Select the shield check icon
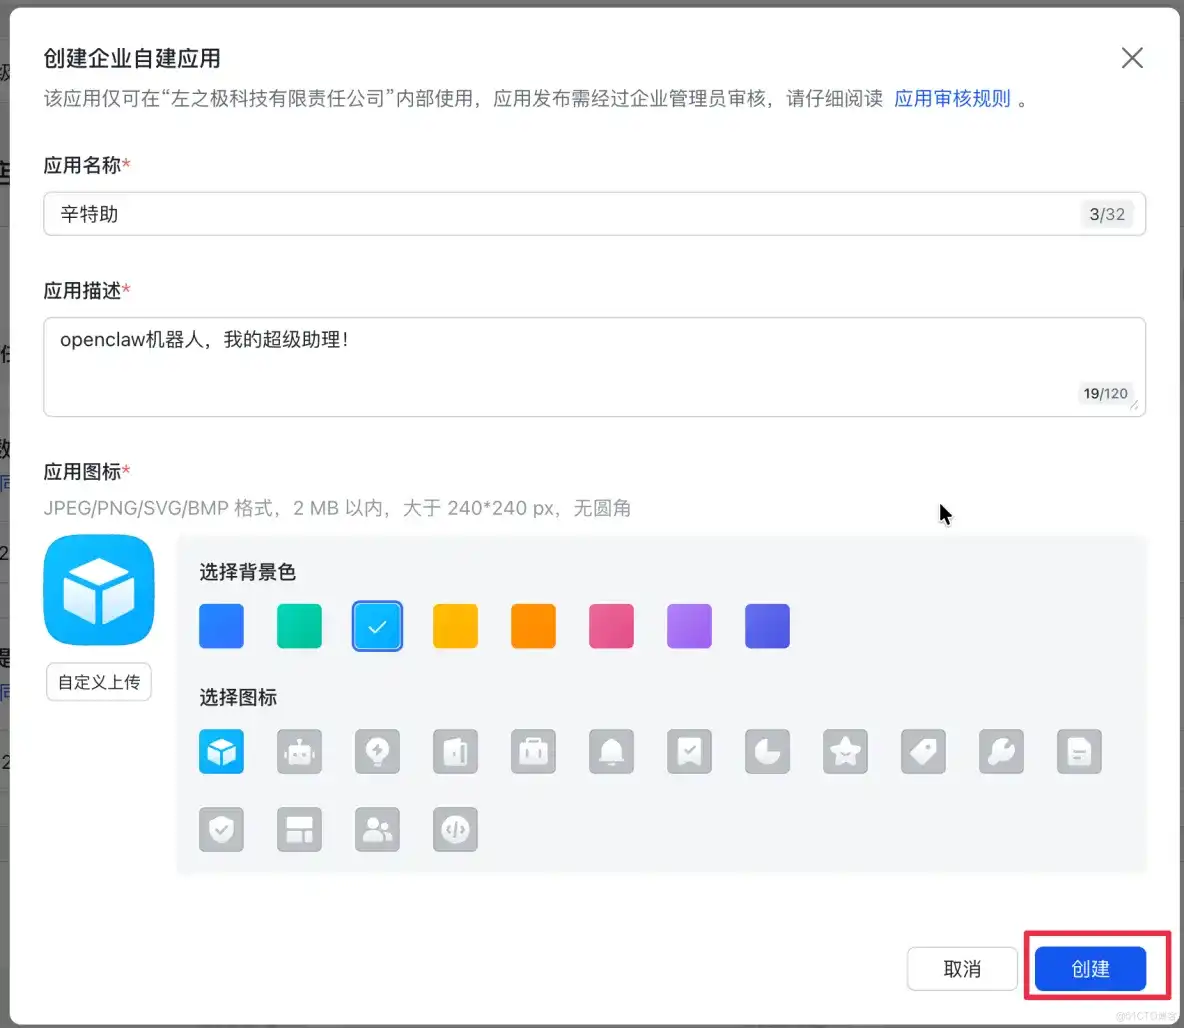 point(221,829)
